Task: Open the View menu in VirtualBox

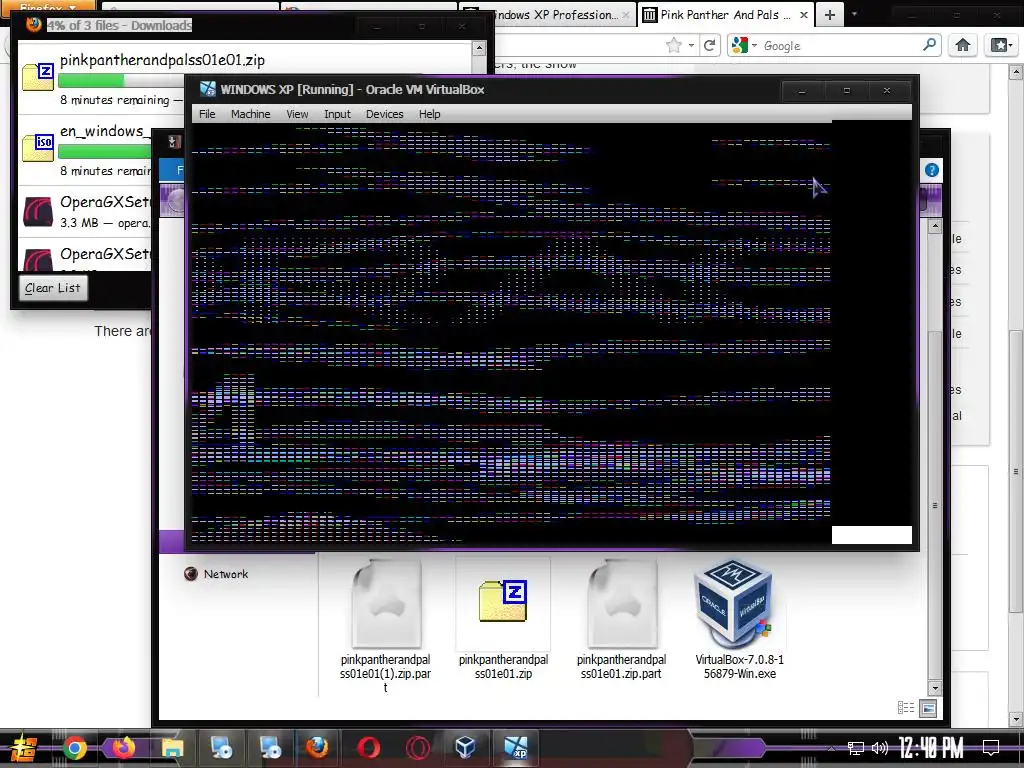Action: (x=297, y=114)
